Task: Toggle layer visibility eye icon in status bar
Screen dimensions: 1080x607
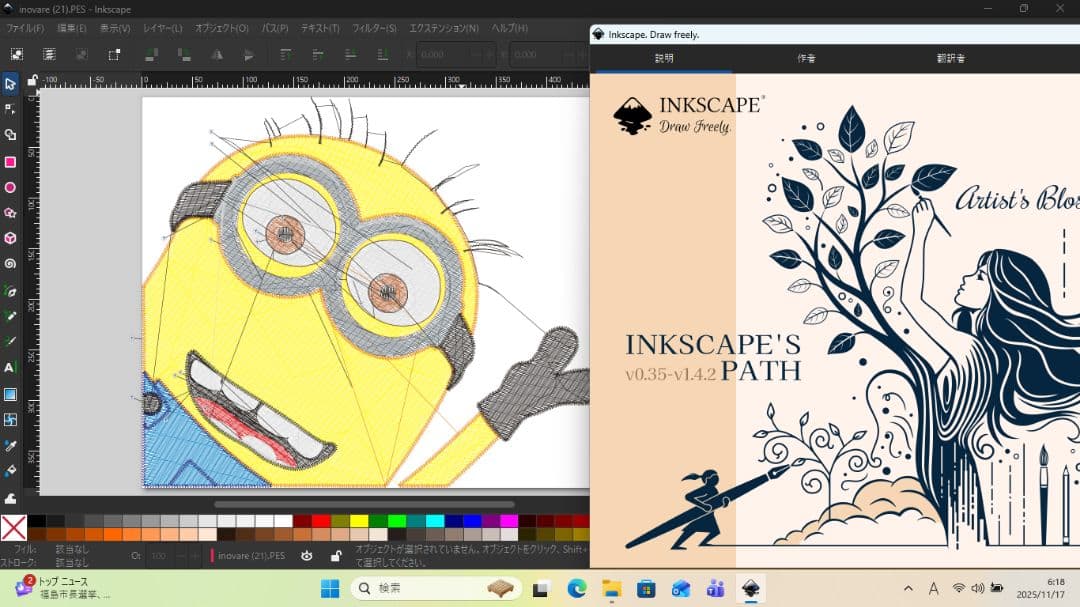Action: [307, 555]
